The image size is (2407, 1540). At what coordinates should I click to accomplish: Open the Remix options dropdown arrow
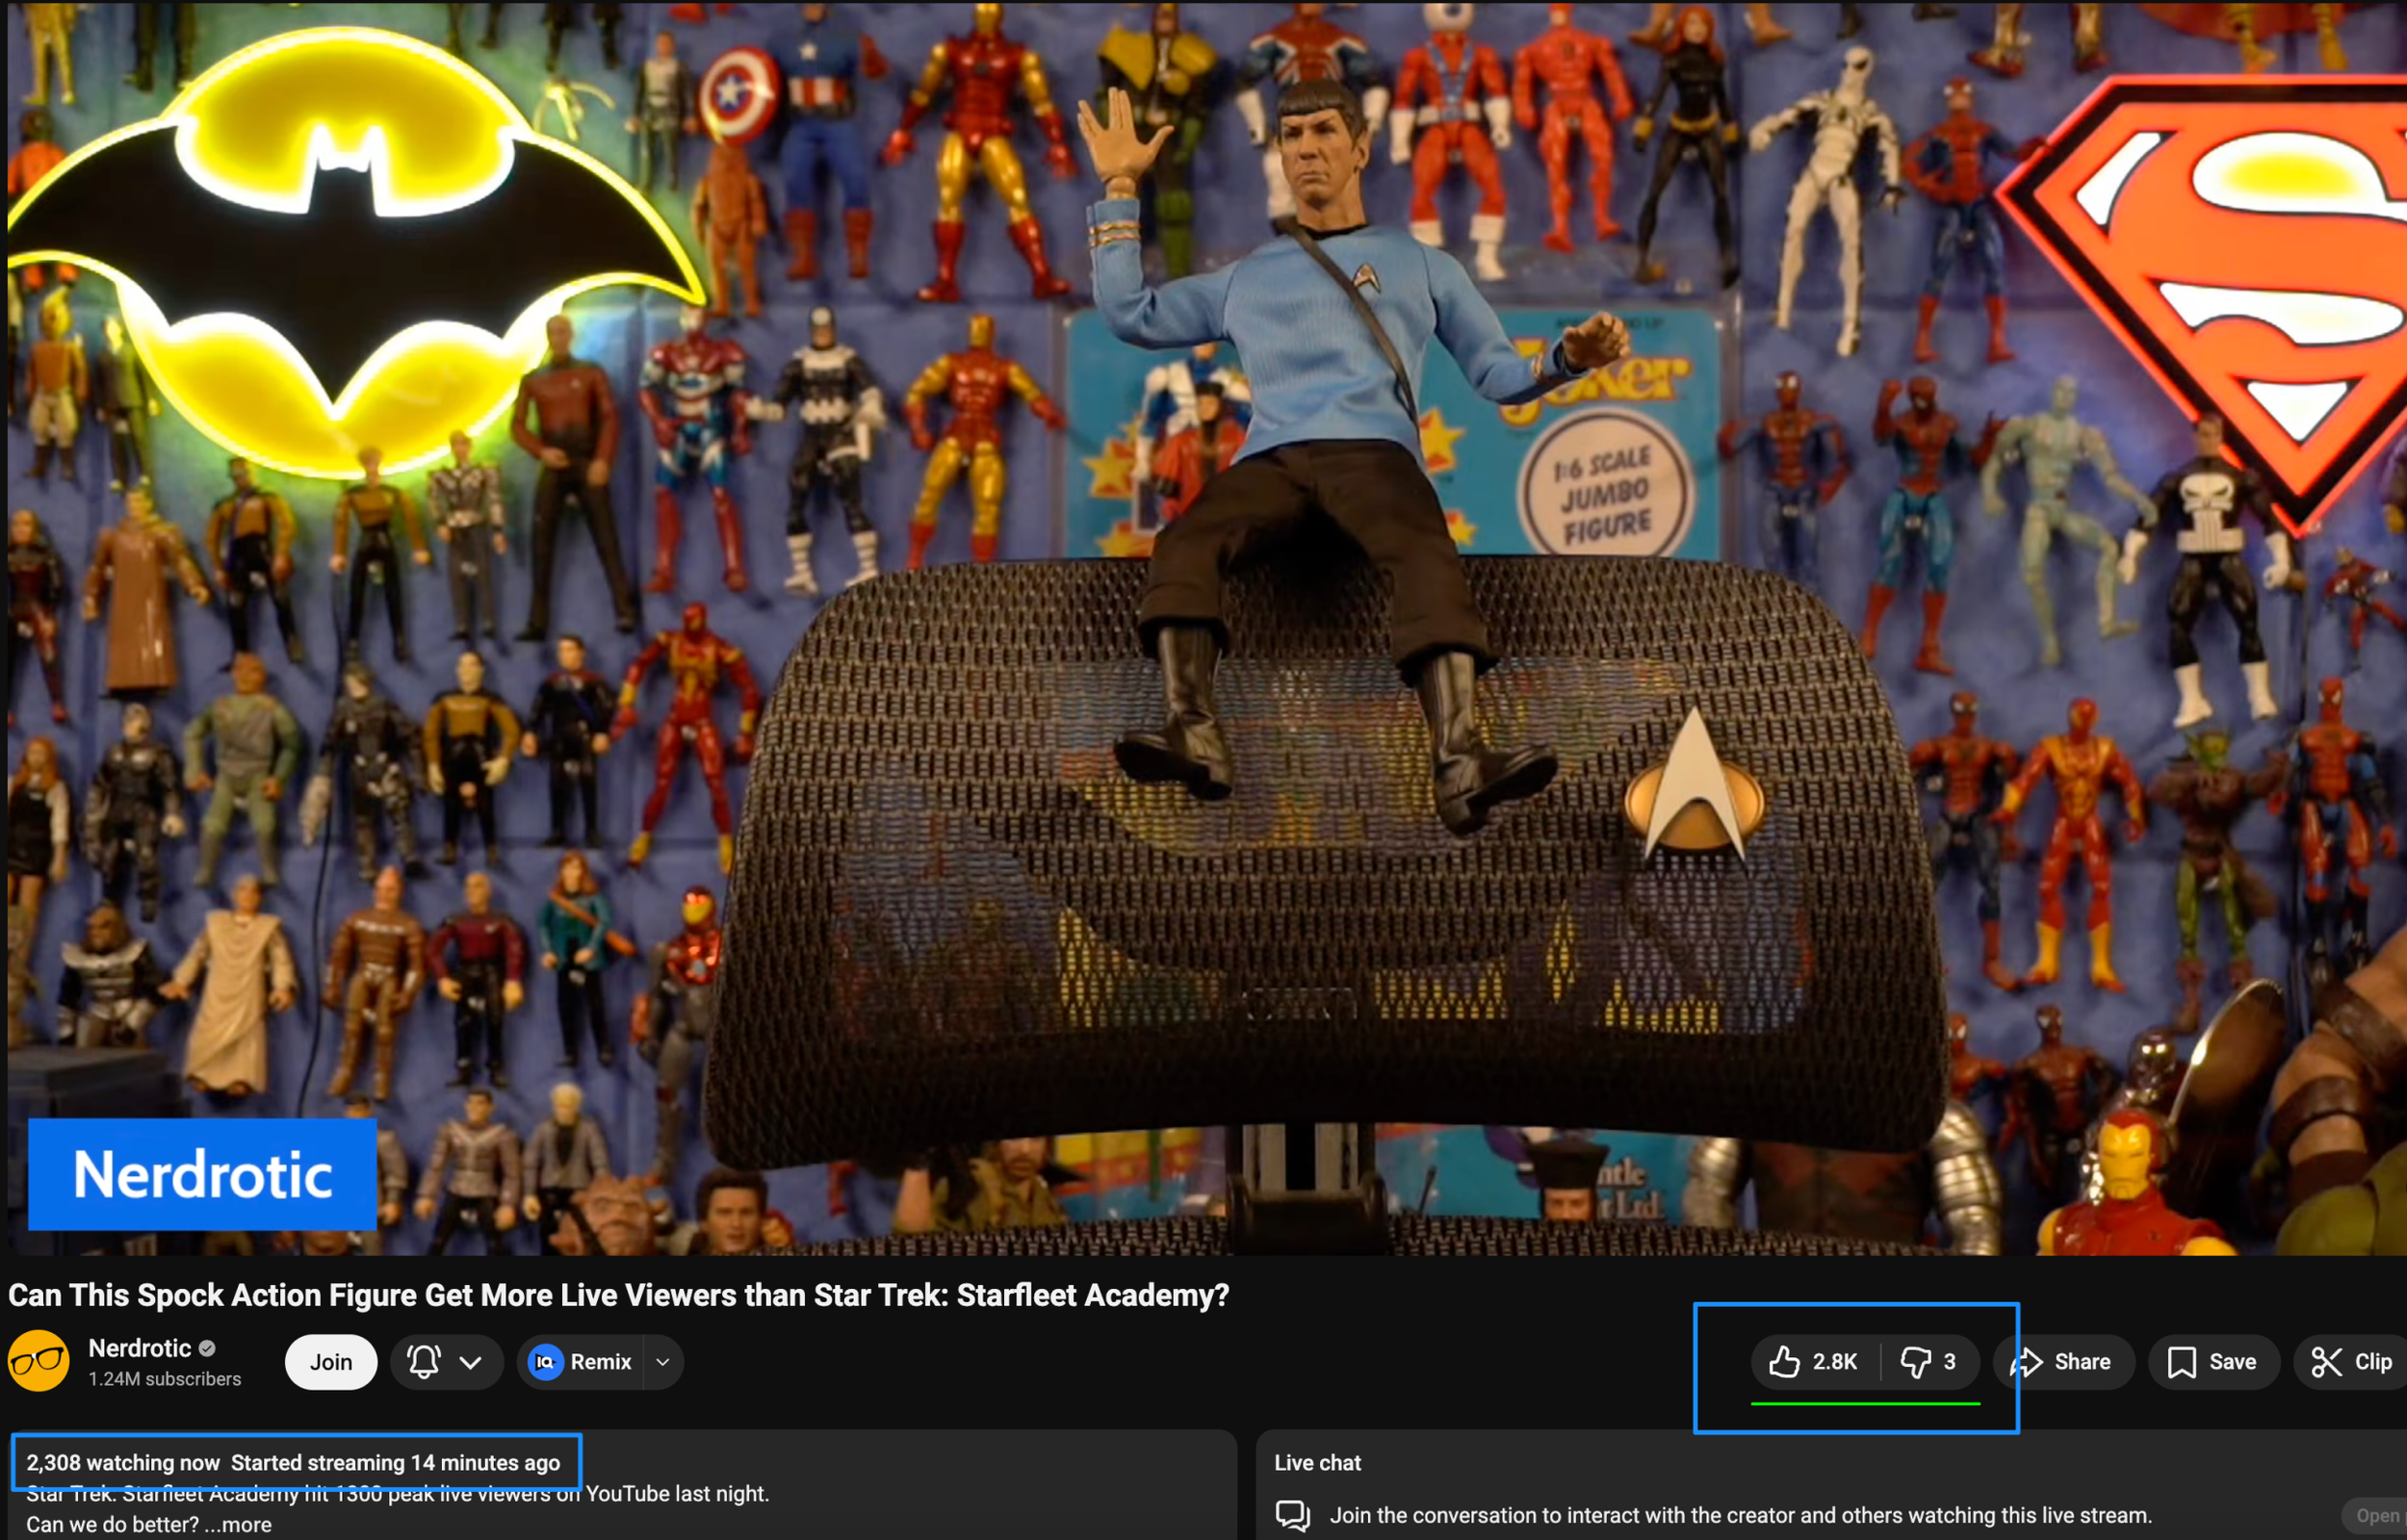tap(662, 1362)
